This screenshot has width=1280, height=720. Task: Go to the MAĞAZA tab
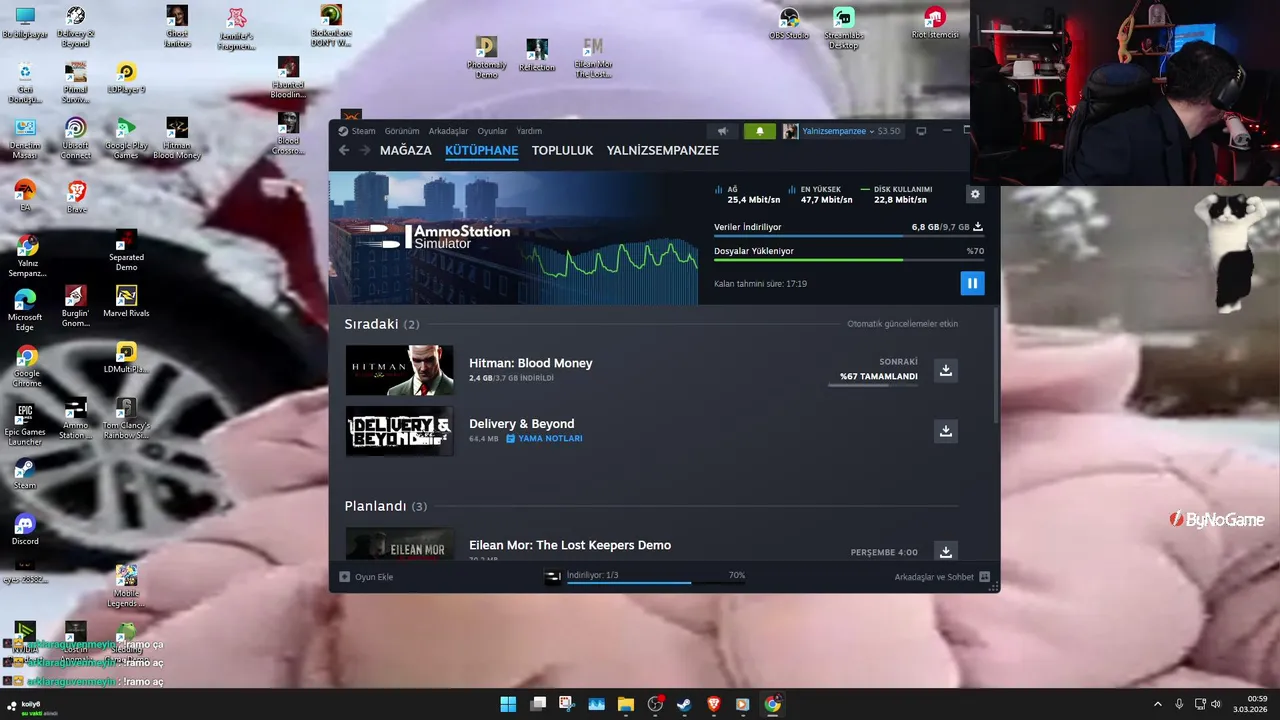pos(406,150)
